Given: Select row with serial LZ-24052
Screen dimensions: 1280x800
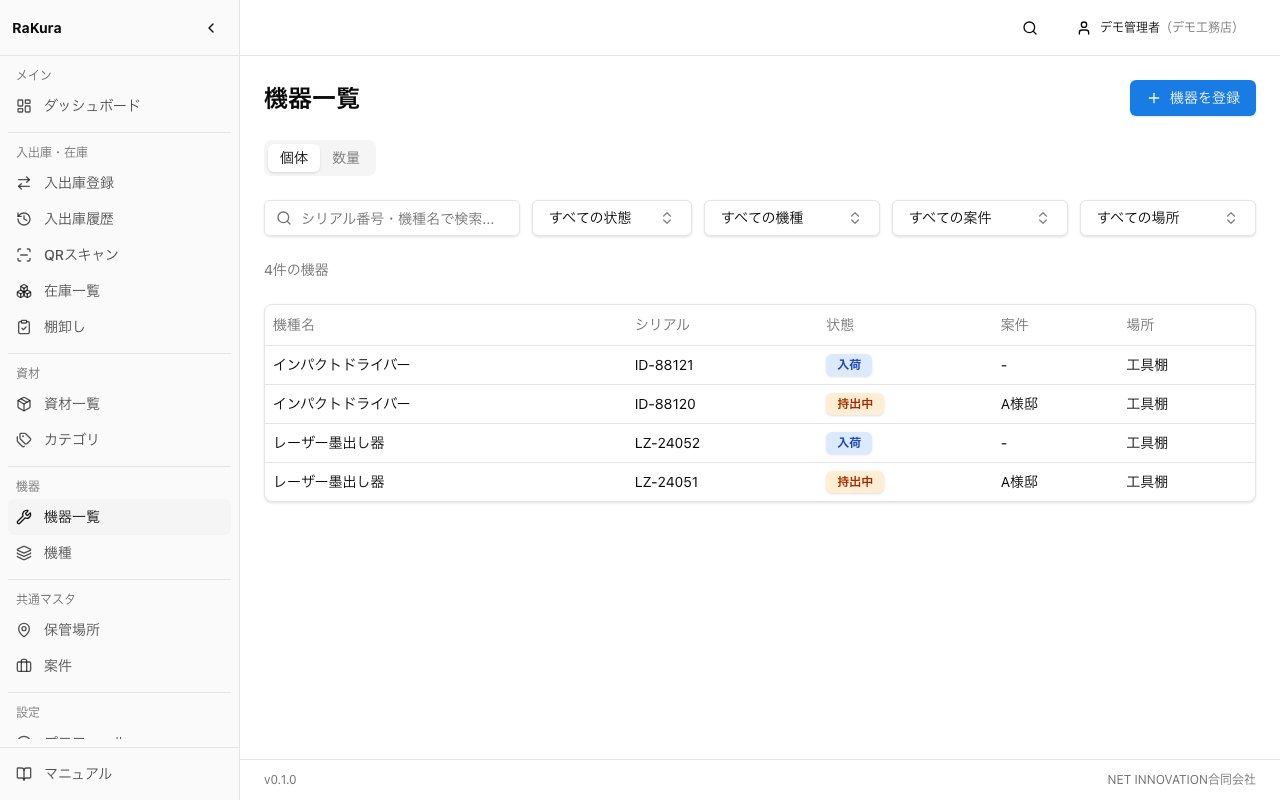Looking at the screenshot, I should pos(760,443).
